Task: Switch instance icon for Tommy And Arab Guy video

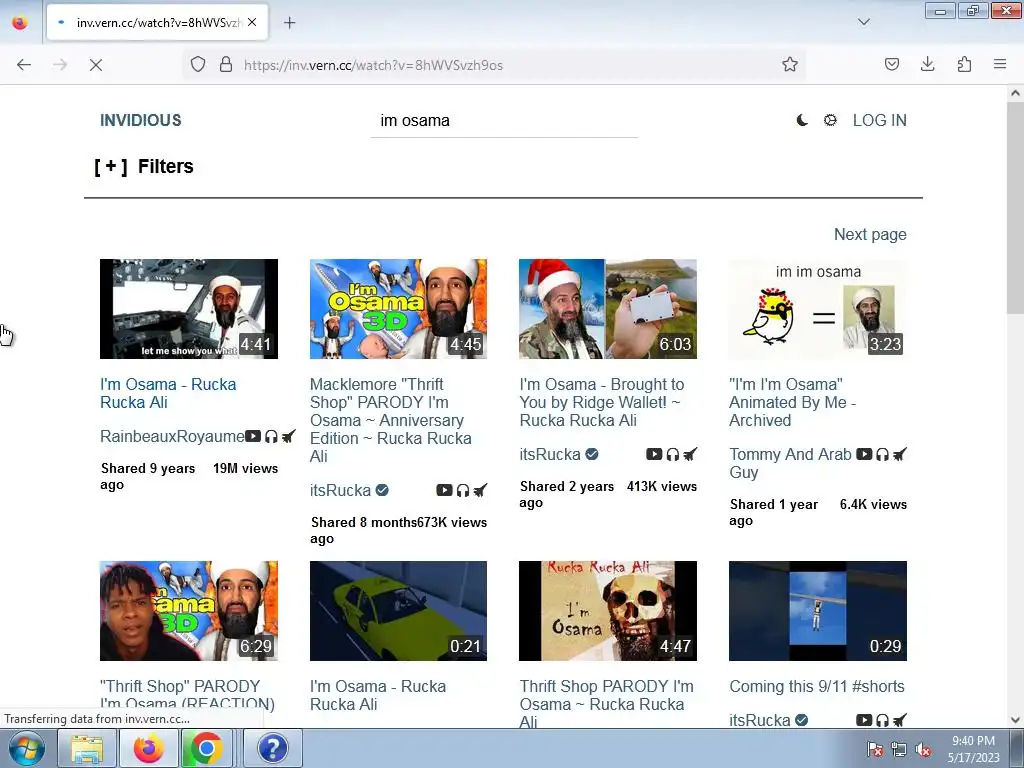Action: coord(900,455)
